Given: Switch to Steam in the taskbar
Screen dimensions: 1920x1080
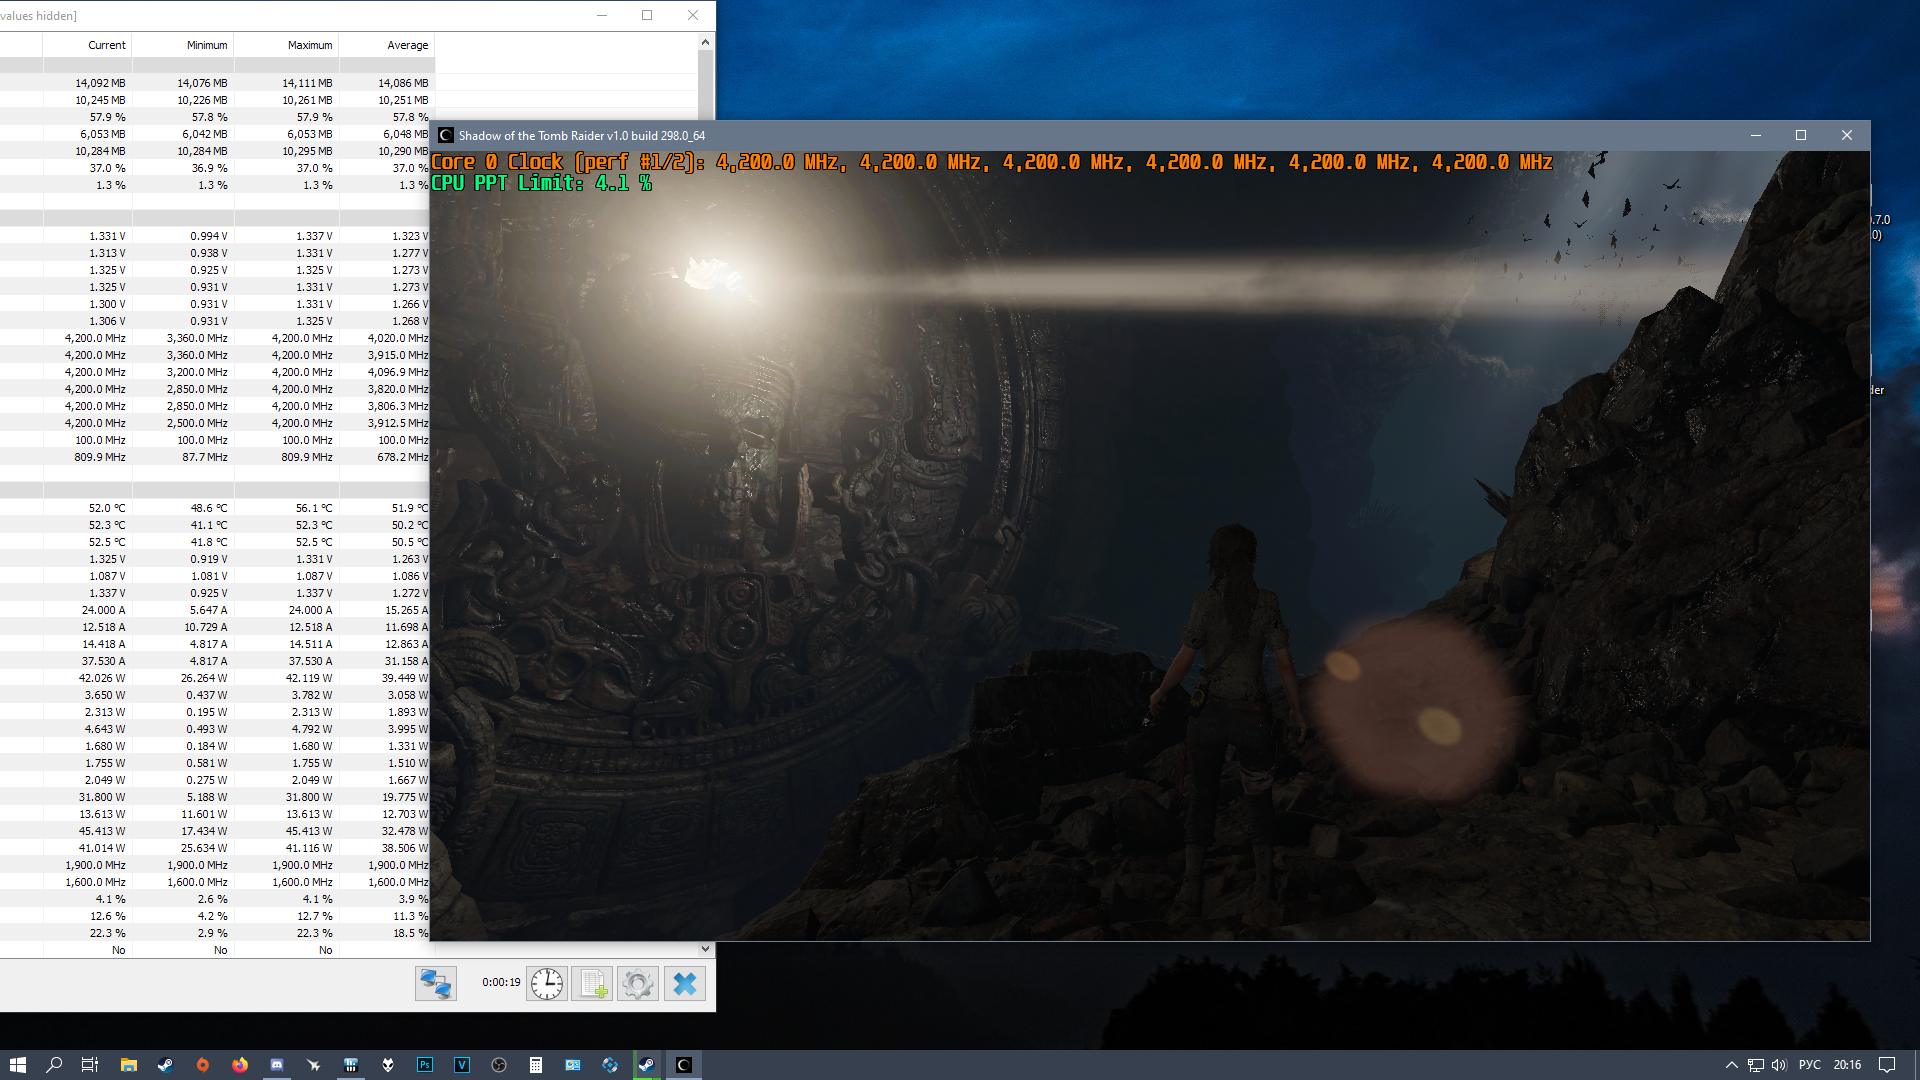Looking at the screenshot, I should coord(647,1065).
